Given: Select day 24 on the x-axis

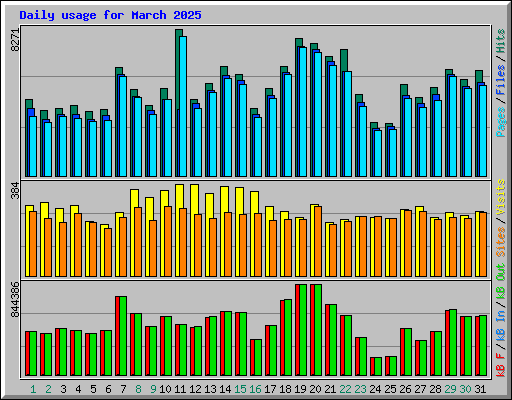Looking at the screenshot, I should [375, 389].
